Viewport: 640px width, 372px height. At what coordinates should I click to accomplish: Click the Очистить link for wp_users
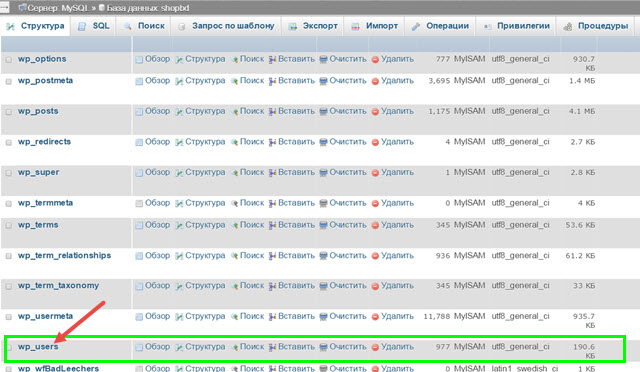click(348, 347)
